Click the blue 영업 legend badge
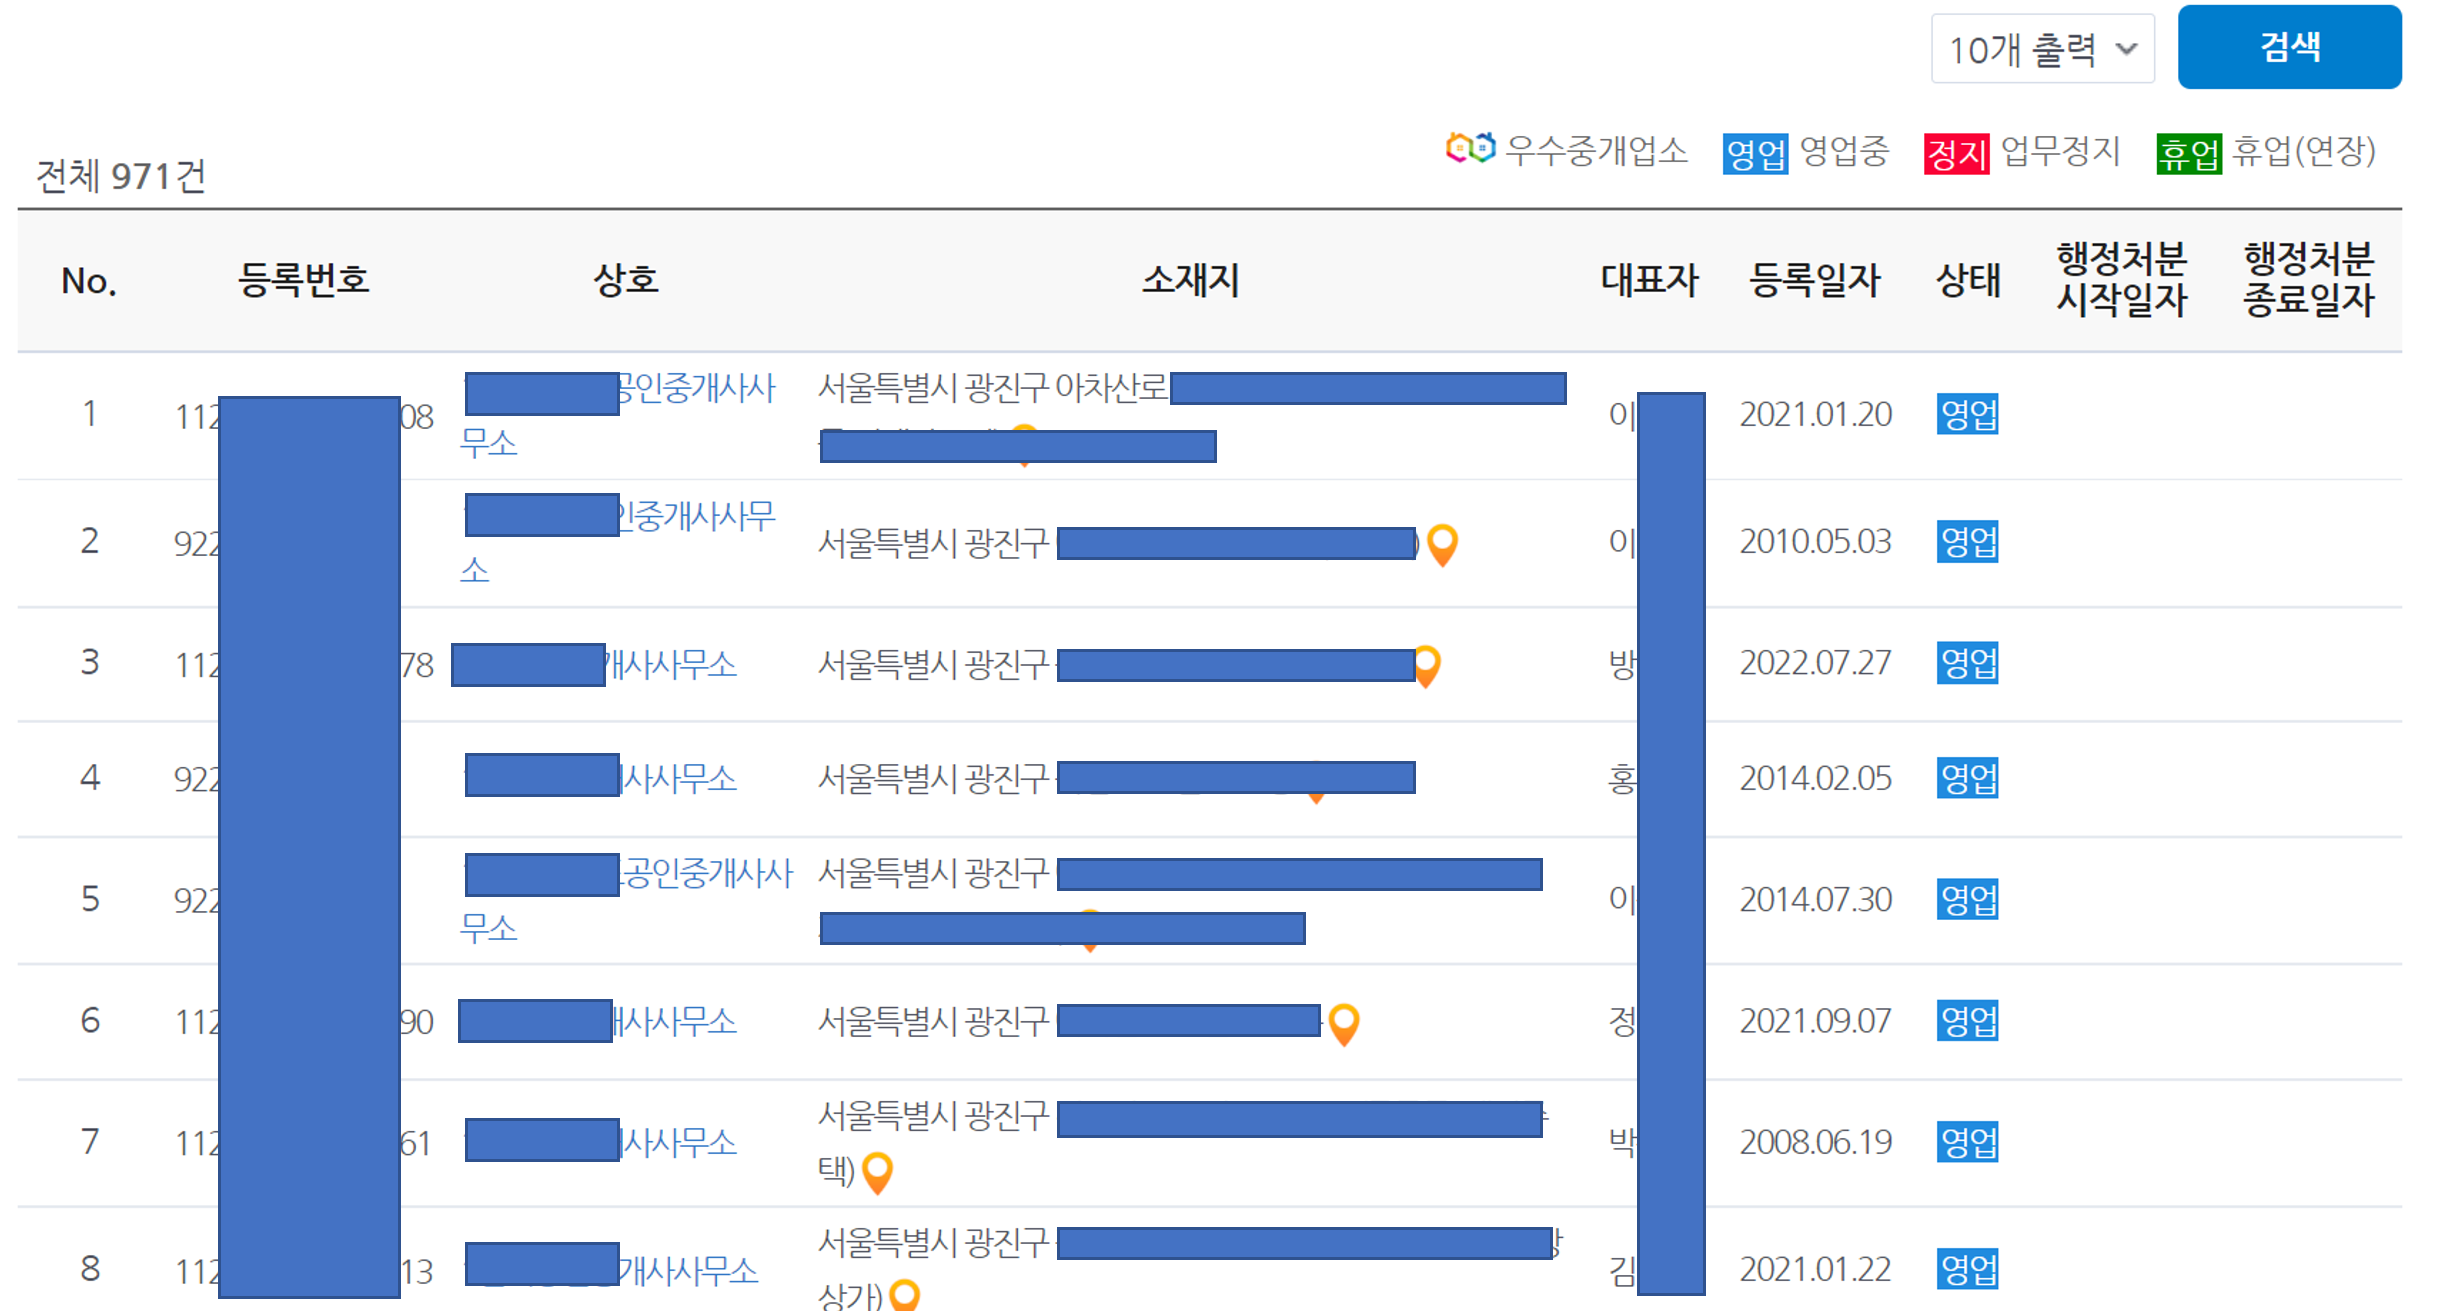This screenshot has height=1311, width=2441. click(x=1754, y=154)
